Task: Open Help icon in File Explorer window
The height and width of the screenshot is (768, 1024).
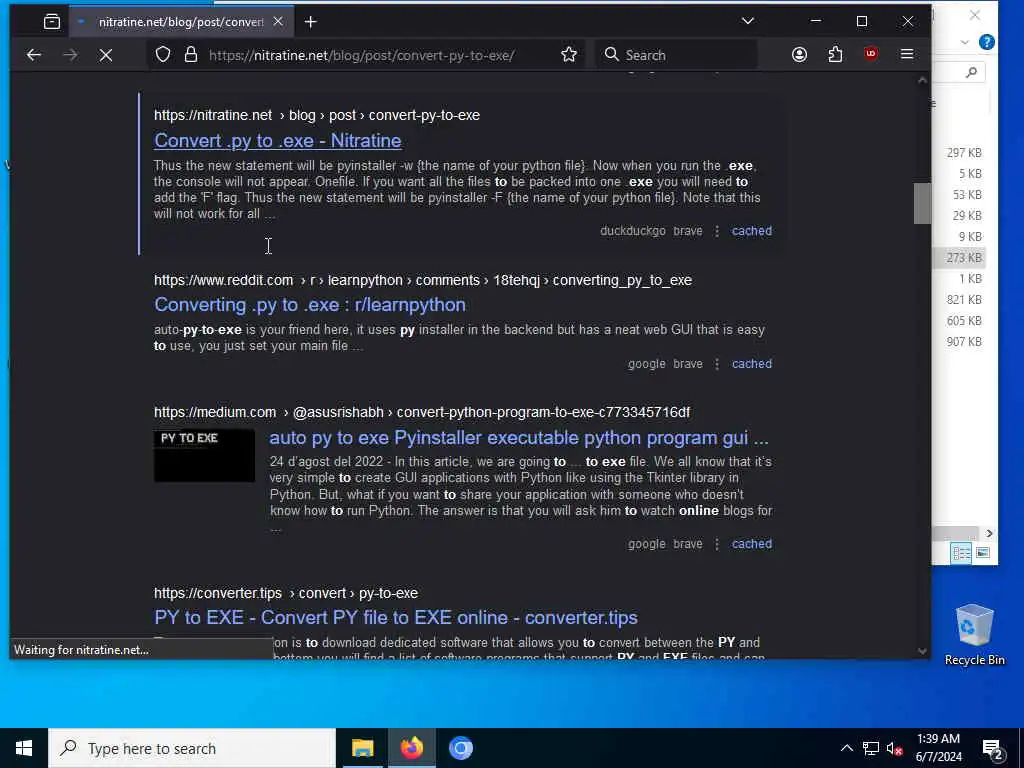Action: [987, 42]
